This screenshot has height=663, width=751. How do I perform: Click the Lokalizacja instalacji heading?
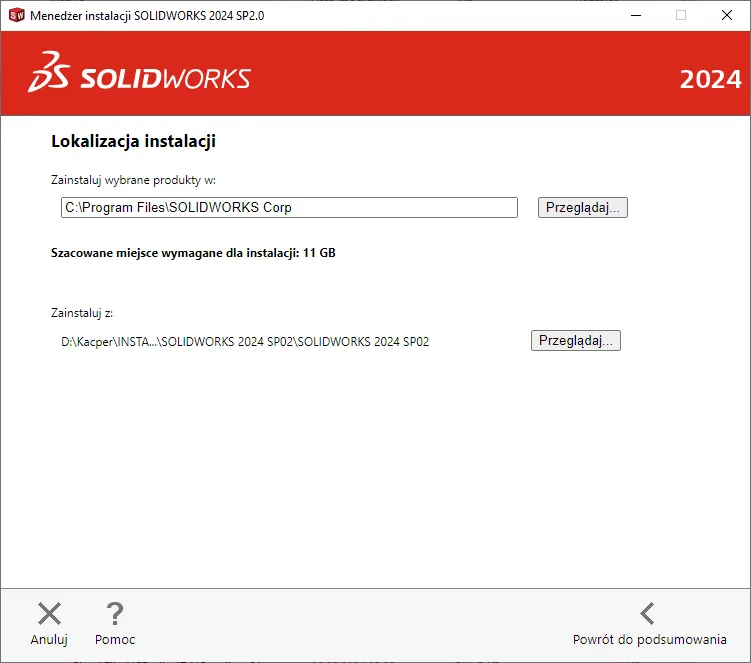pos(133,141)
